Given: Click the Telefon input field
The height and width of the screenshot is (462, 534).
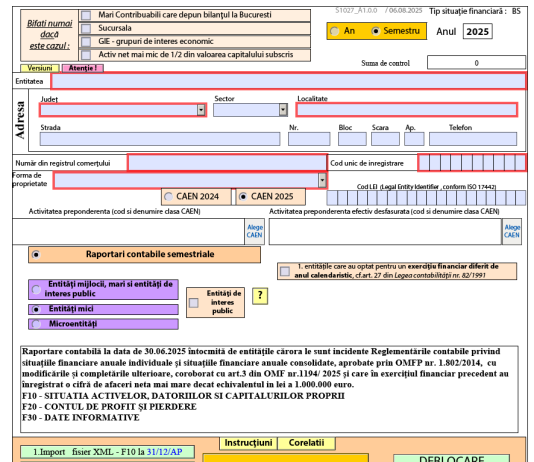Looking at the screenshot, I should point(473,139).
